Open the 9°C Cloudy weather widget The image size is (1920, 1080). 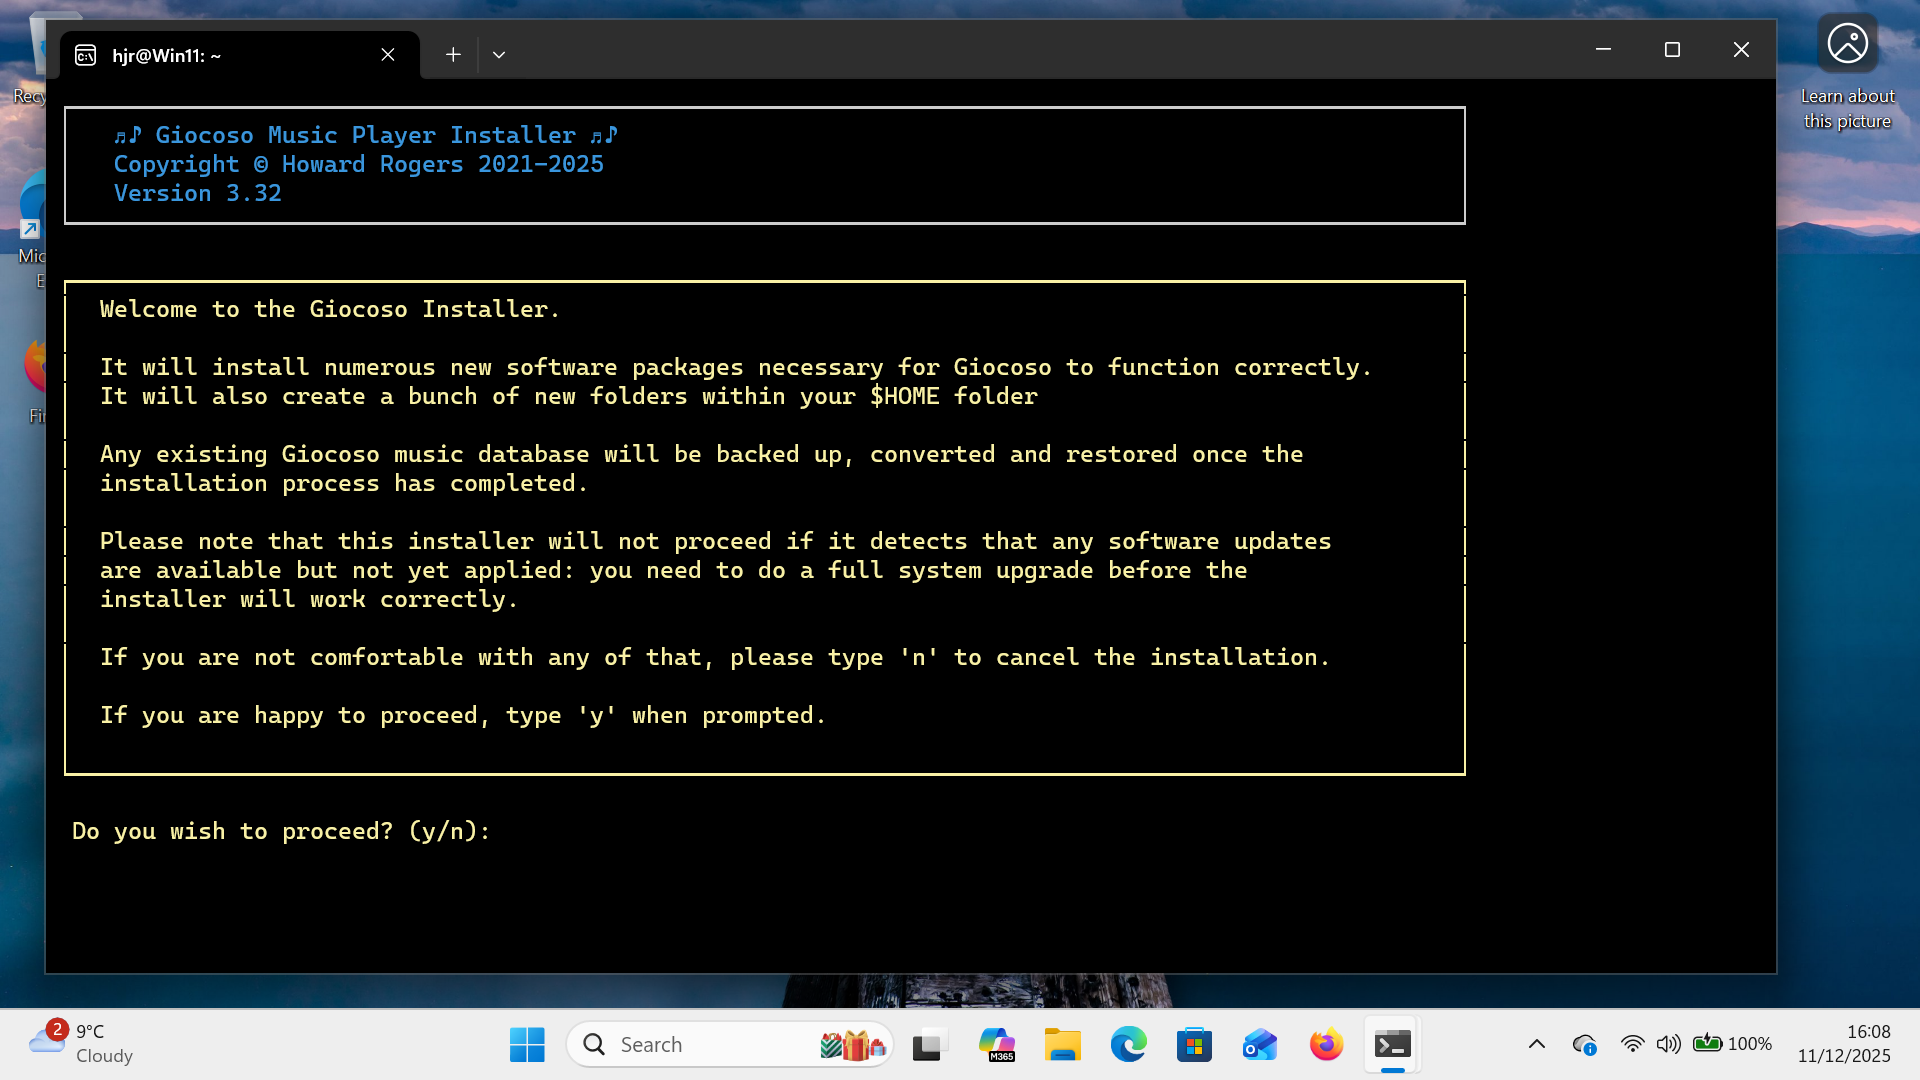coord(80,1044)
